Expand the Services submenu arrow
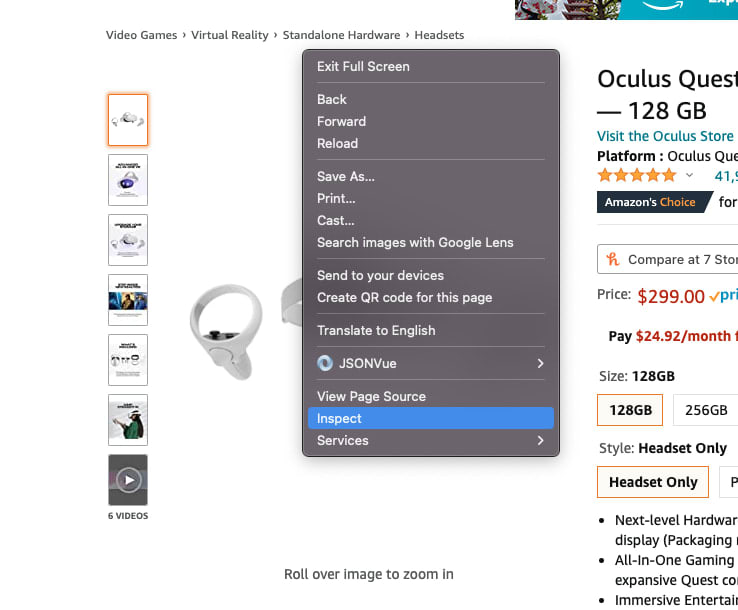The image size is (738, 610). pyautogui.click(x=540, y=440)
